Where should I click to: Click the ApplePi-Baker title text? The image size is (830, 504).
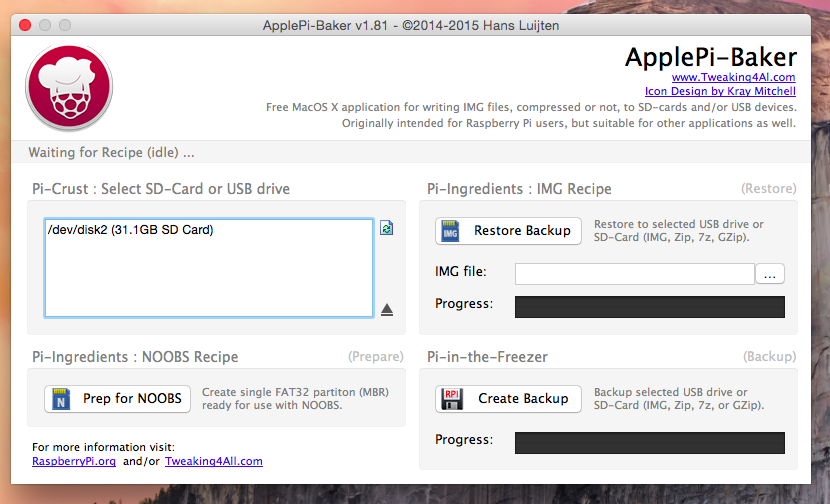710,57
